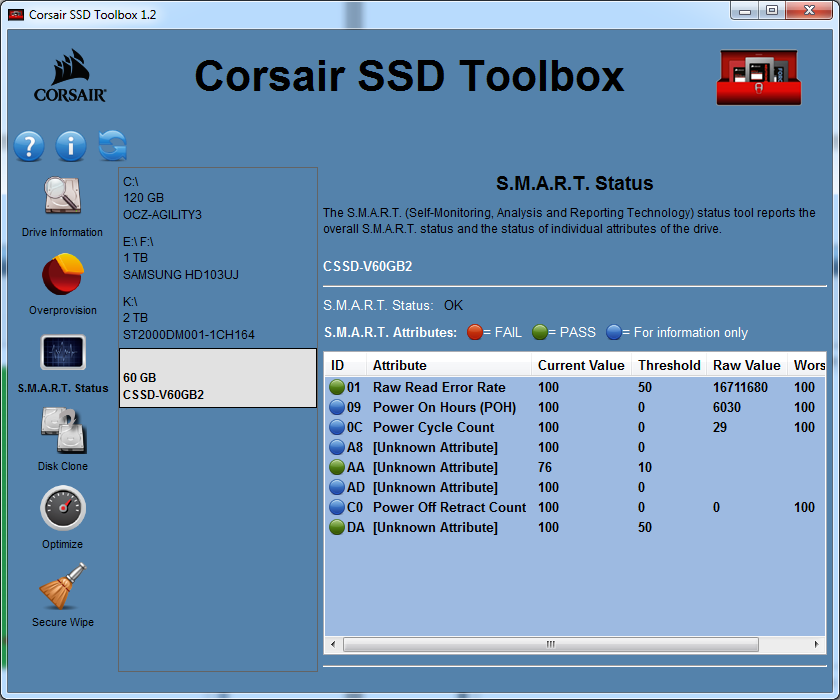Click the Refresh arrows icon

pyautogui.click(x=112, y=146)
